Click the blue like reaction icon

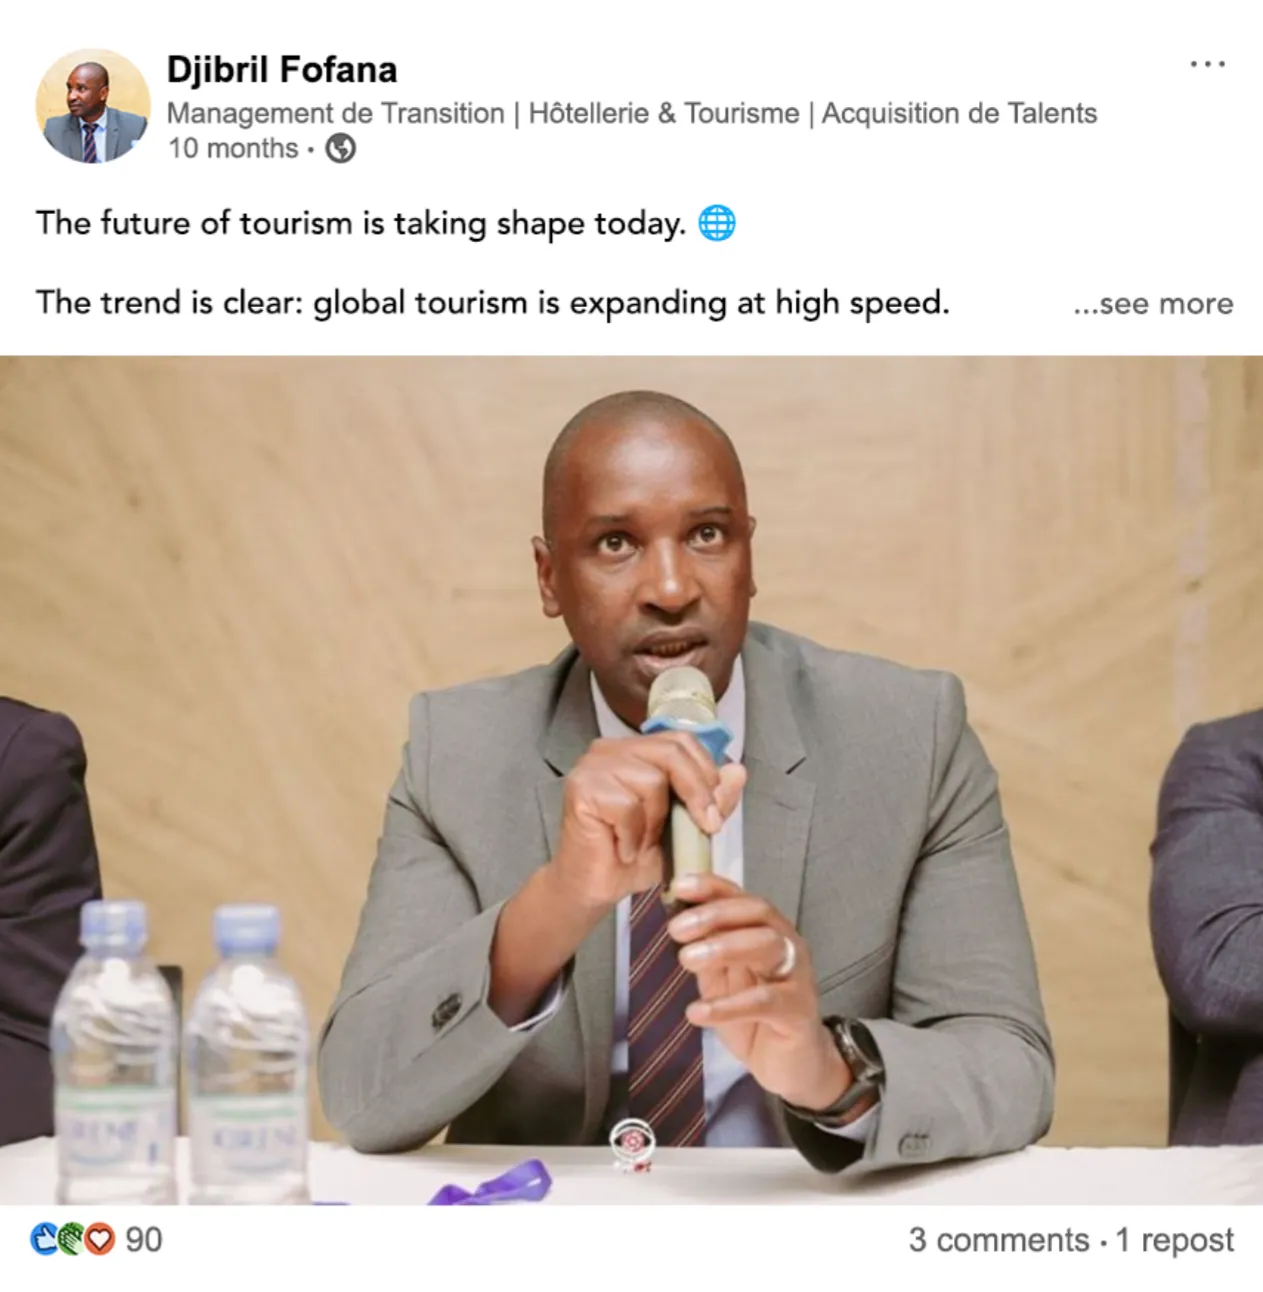coord(45,1239)
